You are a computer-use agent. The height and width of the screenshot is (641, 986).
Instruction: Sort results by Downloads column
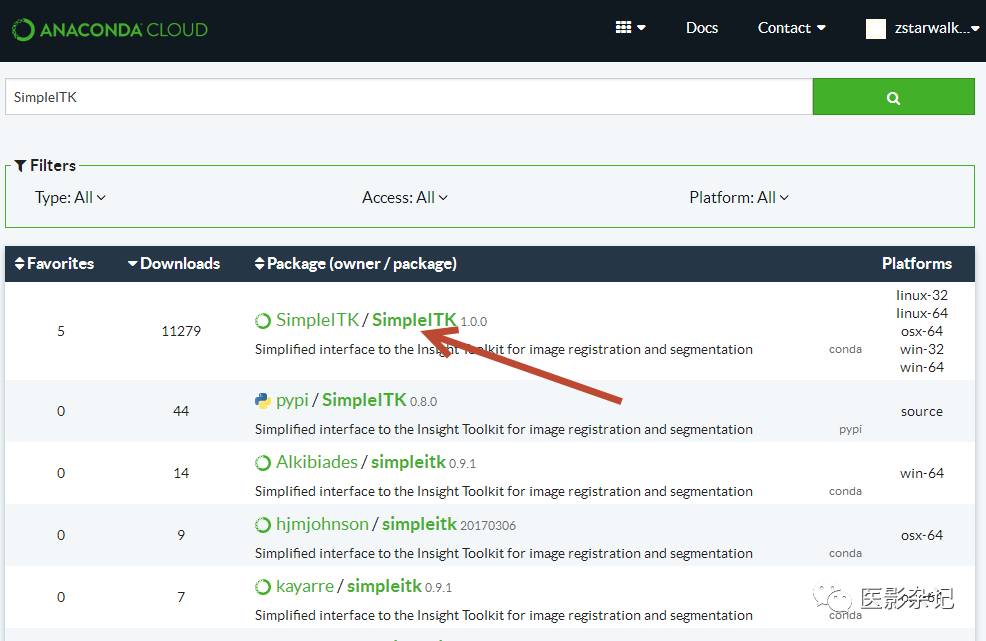[174, 264]
